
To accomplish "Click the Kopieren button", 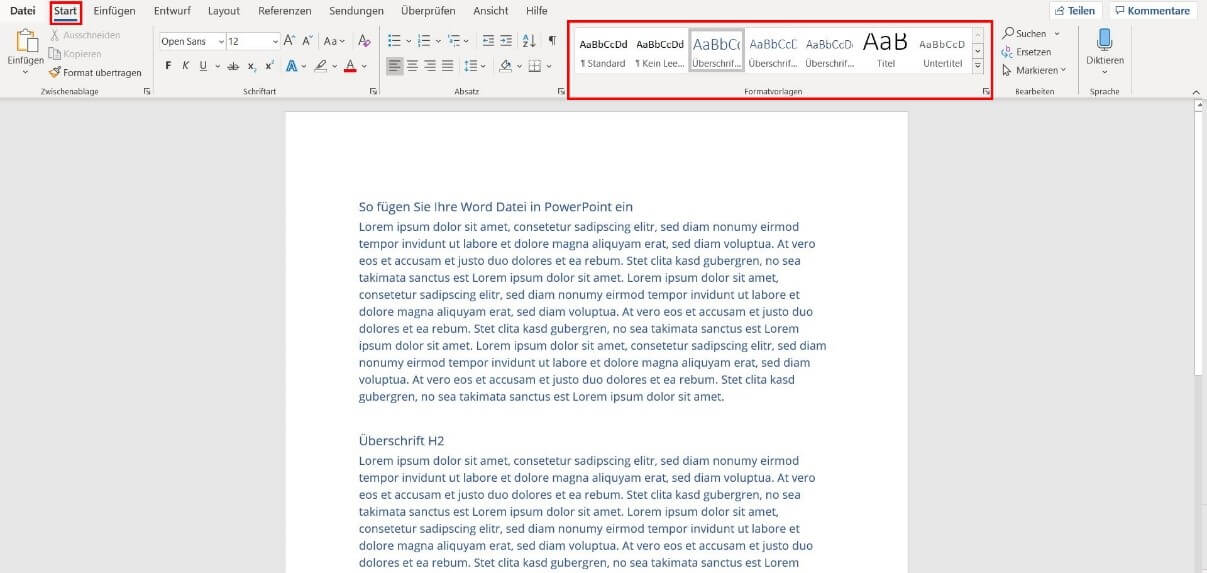I will point(75,53).
